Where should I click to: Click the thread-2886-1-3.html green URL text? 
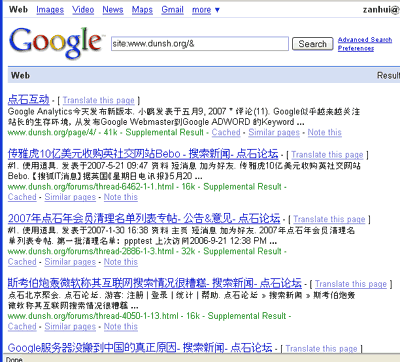91,251
